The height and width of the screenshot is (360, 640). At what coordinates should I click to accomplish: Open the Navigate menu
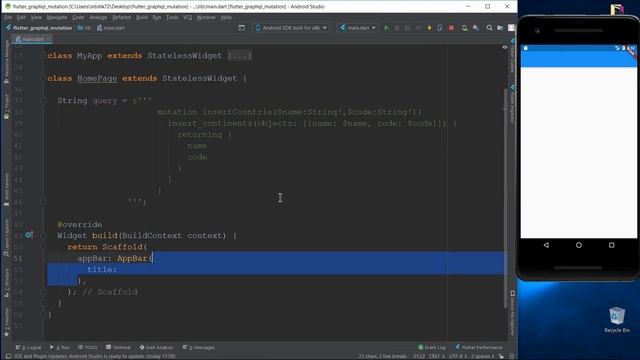tap(56, 18)
